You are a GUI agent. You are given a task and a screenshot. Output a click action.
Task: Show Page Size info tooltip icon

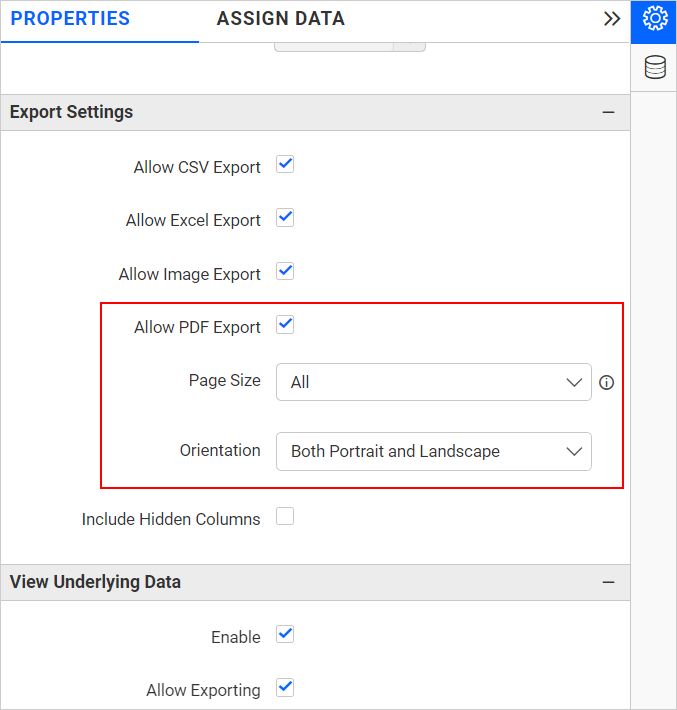pos(606,383)
